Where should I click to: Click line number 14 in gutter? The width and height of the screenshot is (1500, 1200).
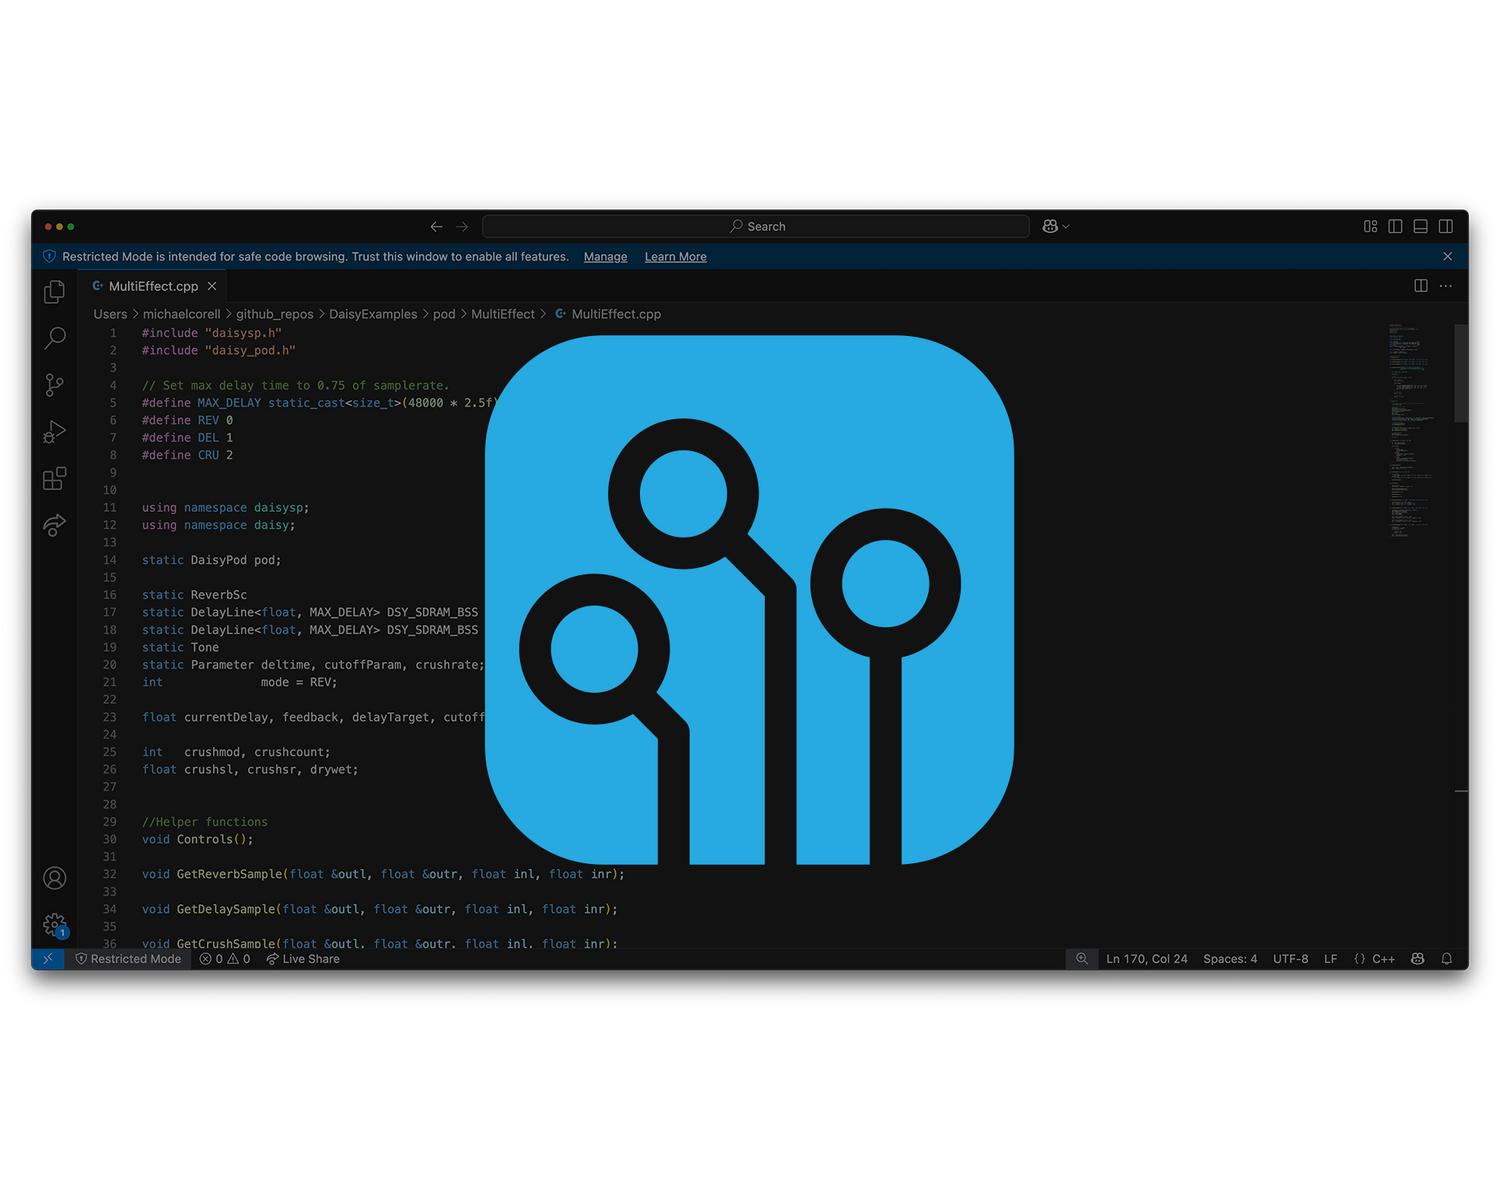(x=110, y=560)
